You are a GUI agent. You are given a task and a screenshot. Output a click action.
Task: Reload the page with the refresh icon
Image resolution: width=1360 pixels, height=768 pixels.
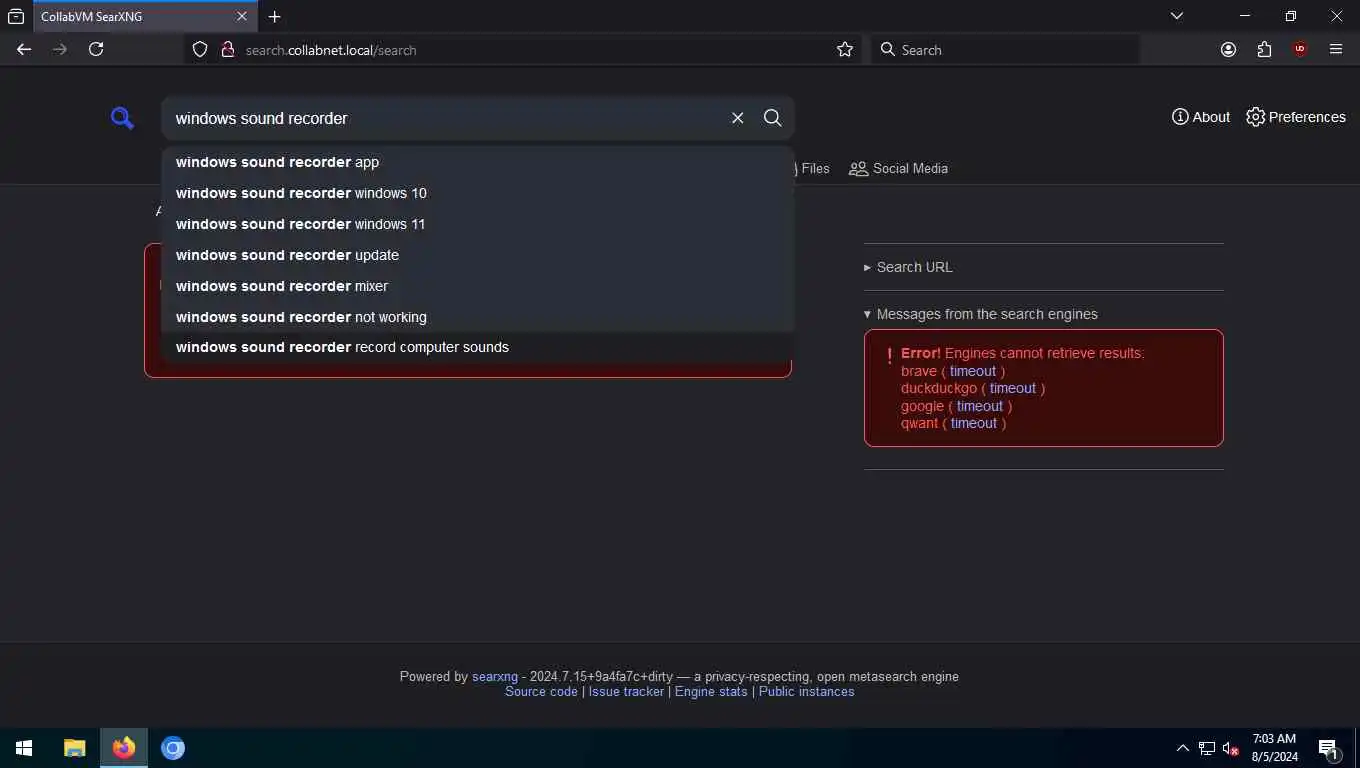coord(96,49)
